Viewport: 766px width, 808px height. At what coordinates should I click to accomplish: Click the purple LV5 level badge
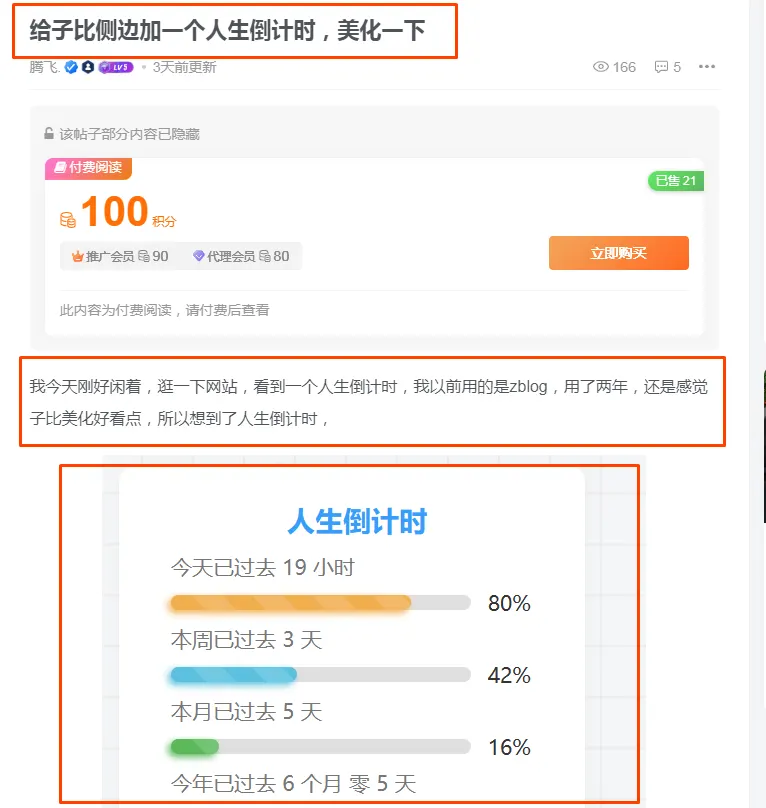pos(116,67)
